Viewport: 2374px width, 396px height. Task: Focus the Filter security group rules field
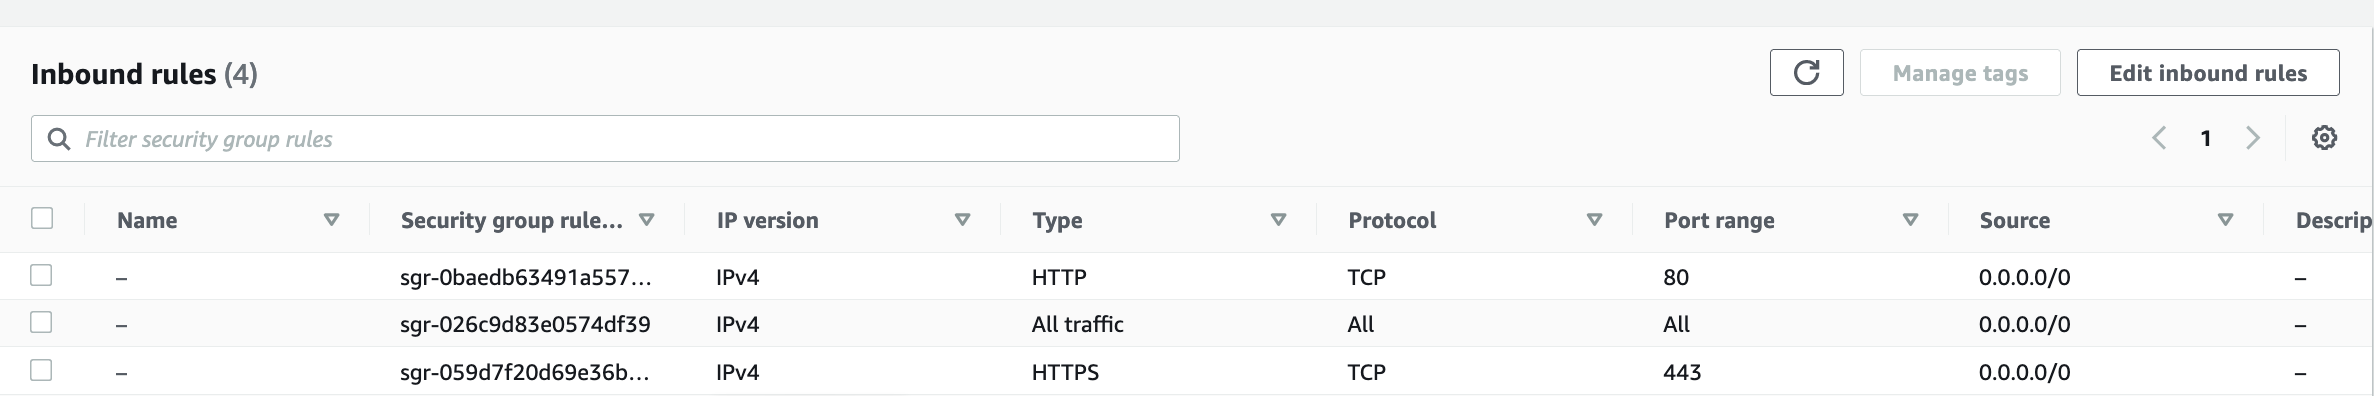[x=605, y=139]
